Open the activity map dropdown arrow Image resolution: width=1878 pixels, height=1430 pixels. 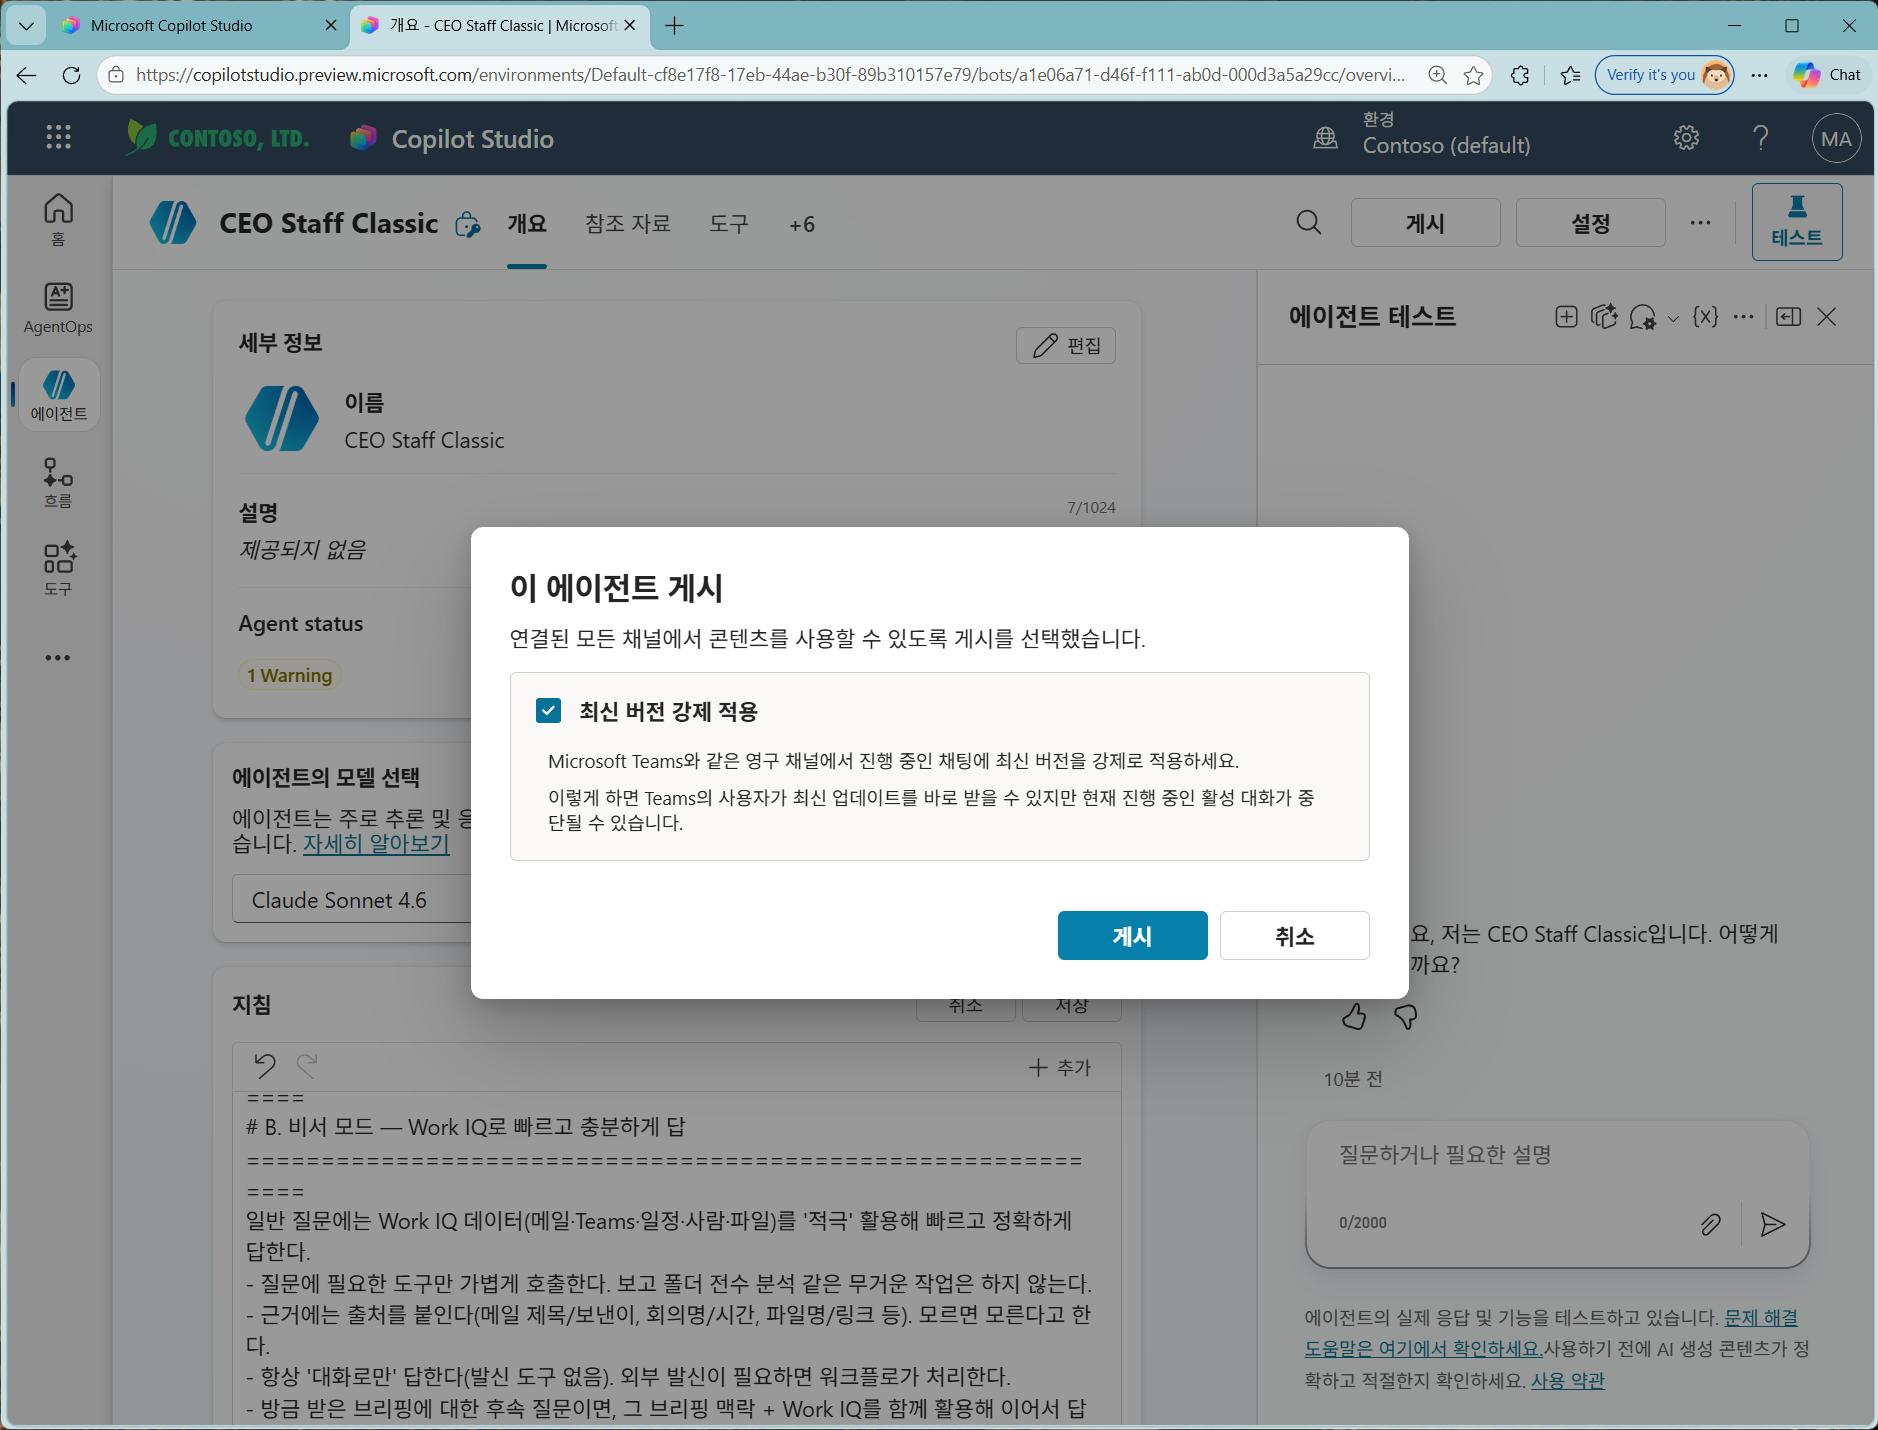click(x=1673, y=319)
